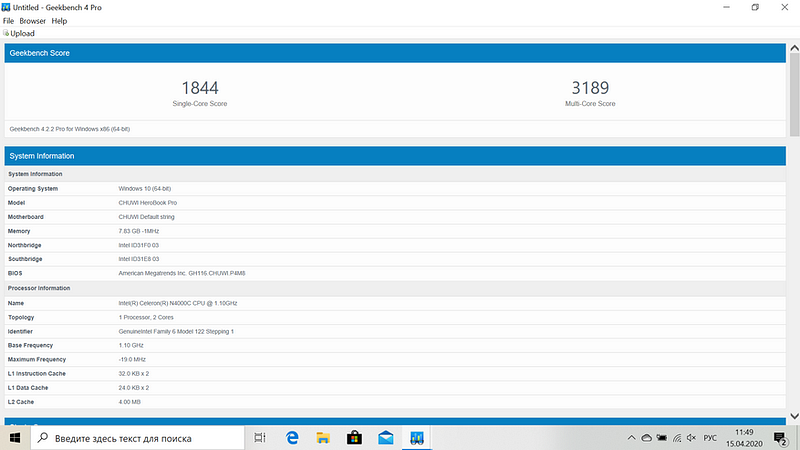Open File Explorer from the taskbar
This screenshot has width=800, height=450.
tap(323, 438)
